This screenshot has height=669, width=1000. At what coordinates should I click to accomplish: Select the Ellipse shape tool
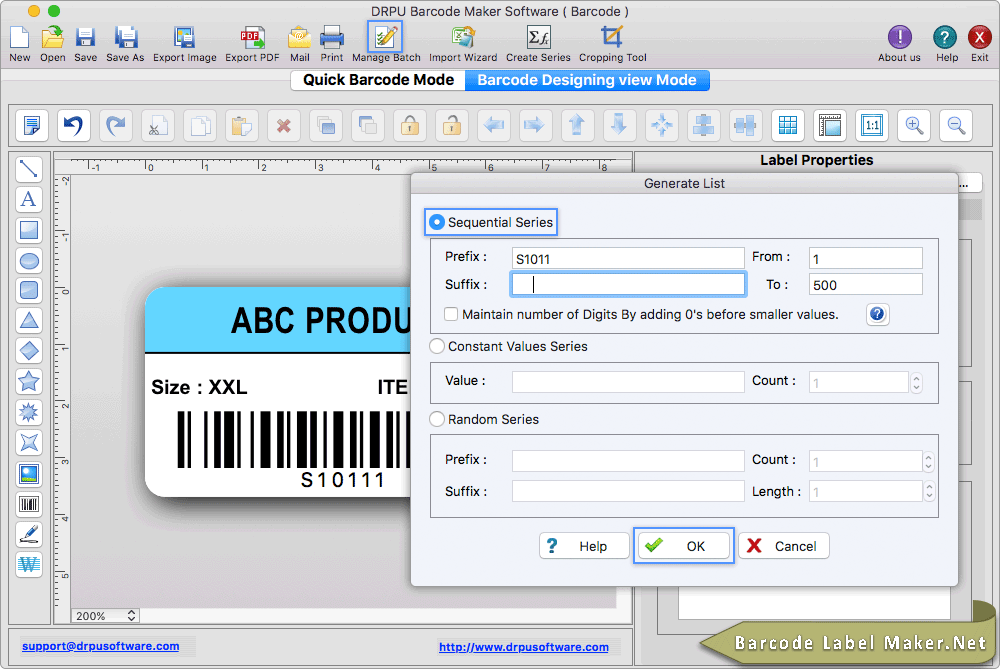pyautogui.click(x=29, y=260)
